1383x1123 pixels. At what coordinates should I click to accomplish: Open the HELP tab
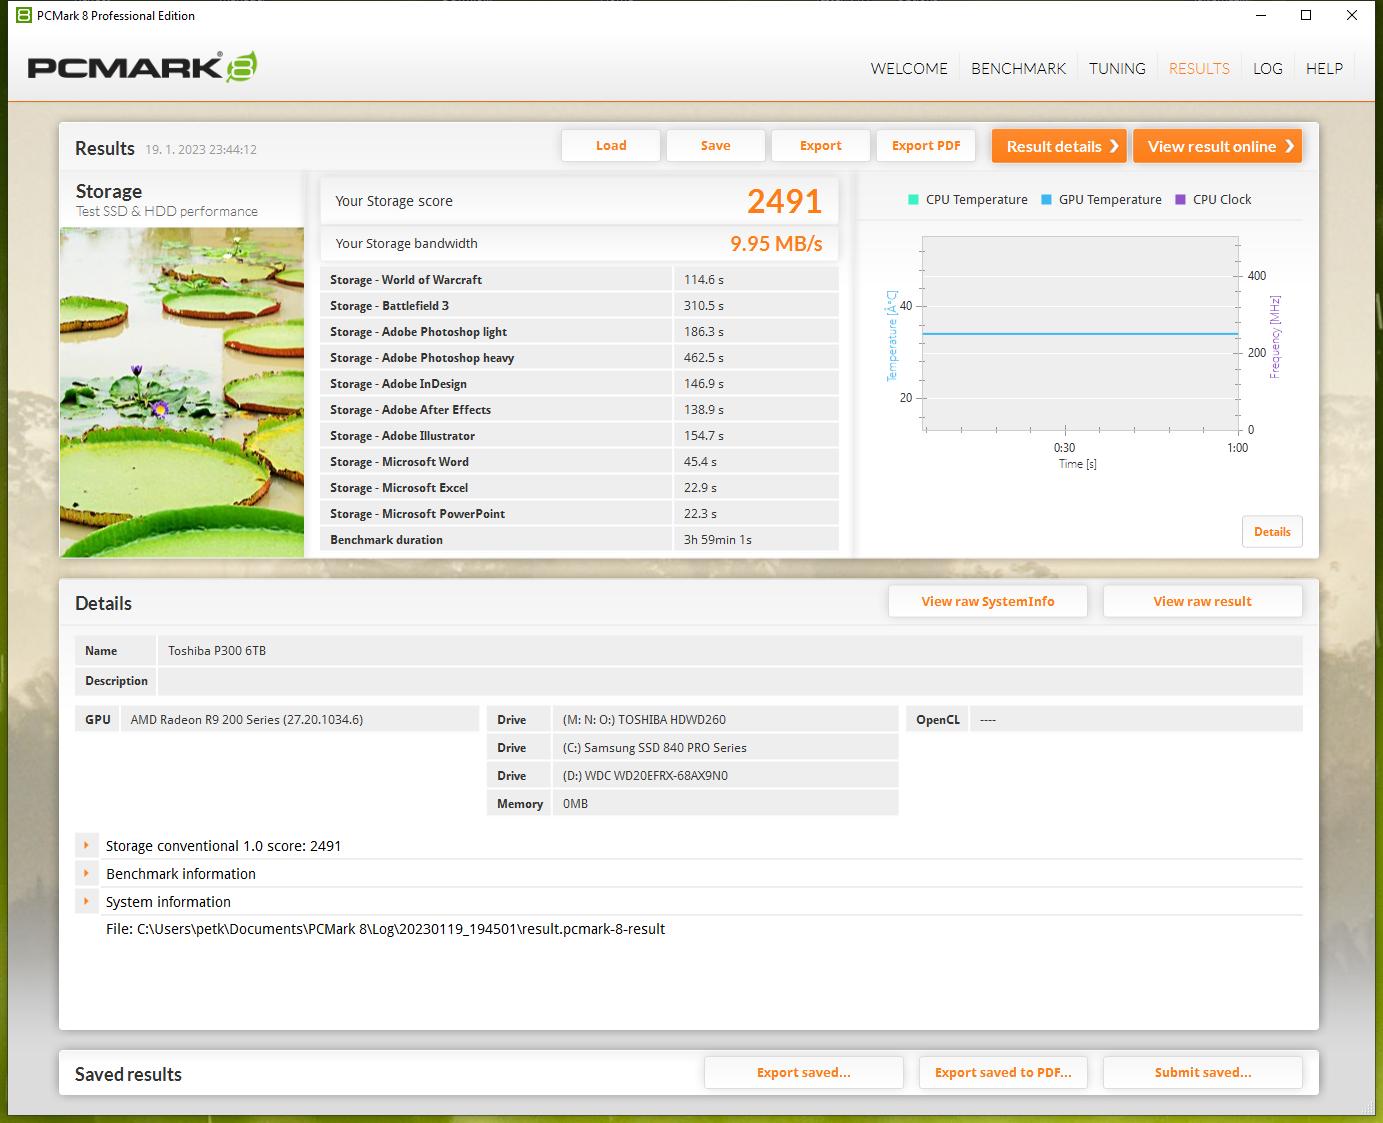point(1324,68)
